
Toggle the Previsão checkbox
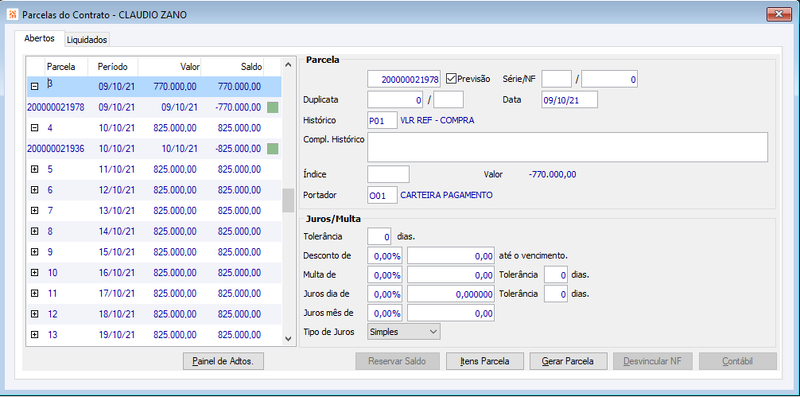click(x=451, y=79)
